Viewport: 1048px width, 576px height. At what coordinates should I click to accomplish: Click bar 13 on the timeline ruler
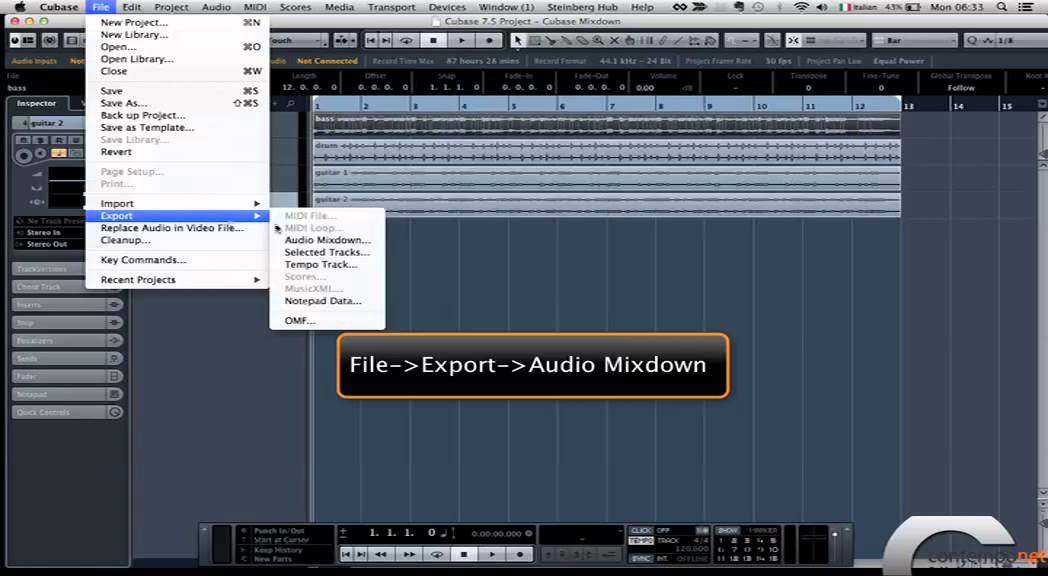(909, 106)
